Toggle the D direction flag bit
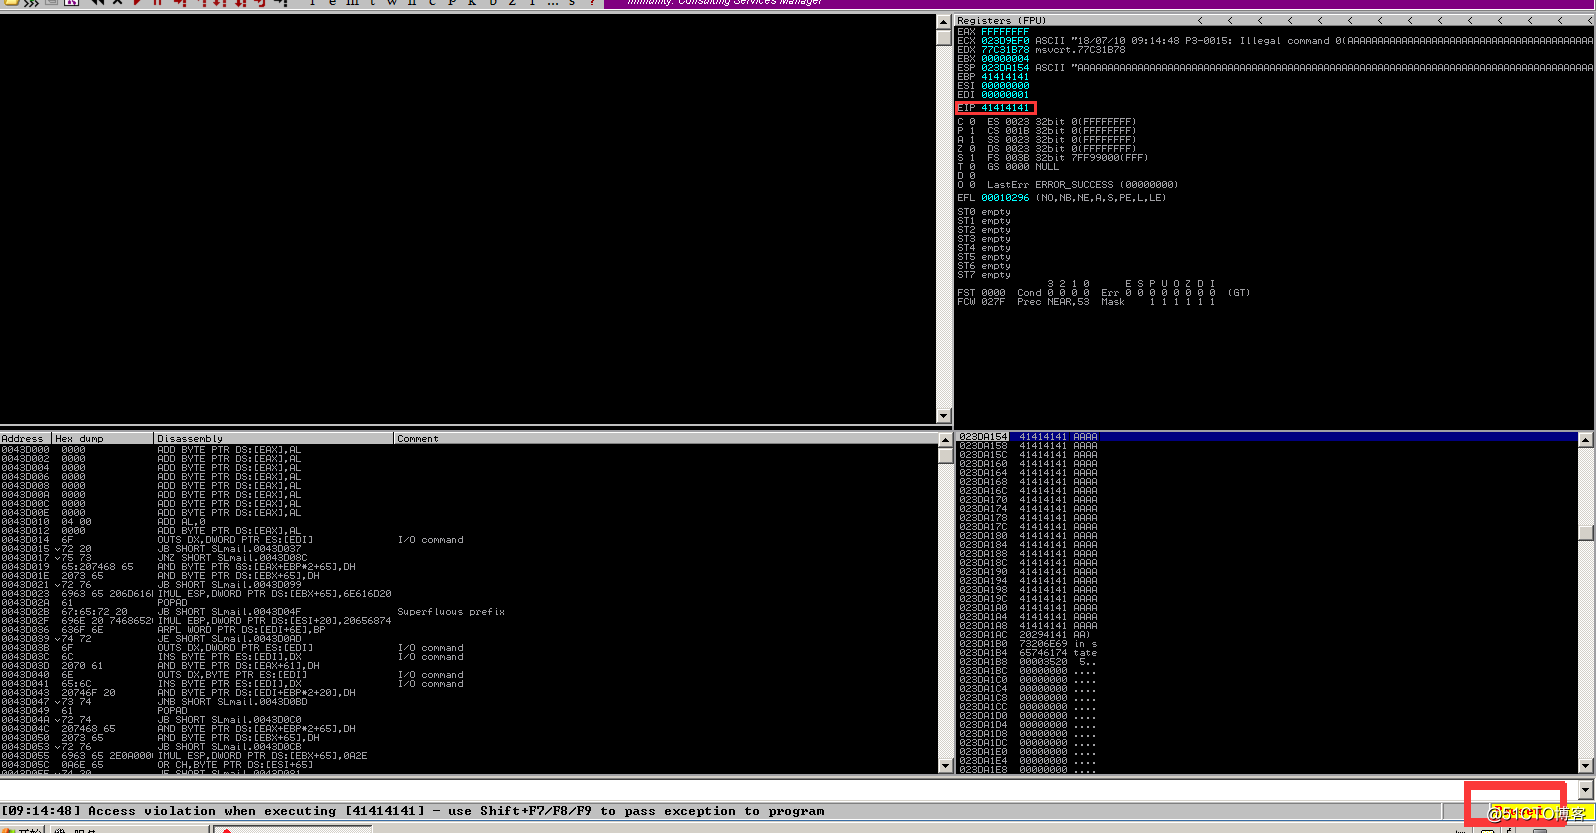The image size is (1596, 833). pyautogui.click(x=972, y=176)
